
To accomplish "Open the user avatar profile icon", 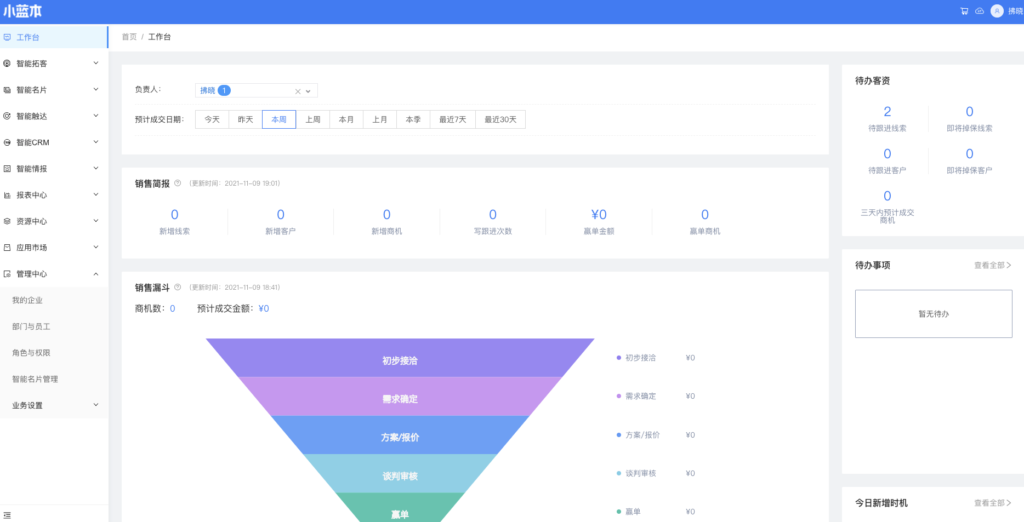I will click(996, 11).
